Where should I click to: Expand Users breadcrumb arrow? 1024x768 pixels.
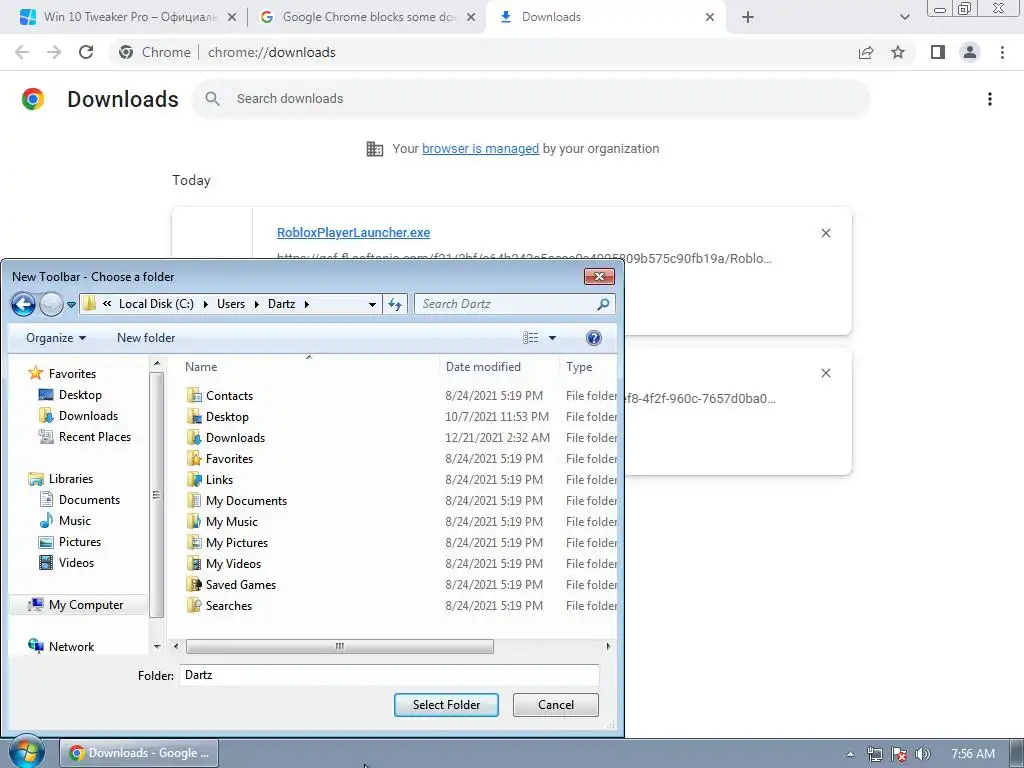(256, 304)
